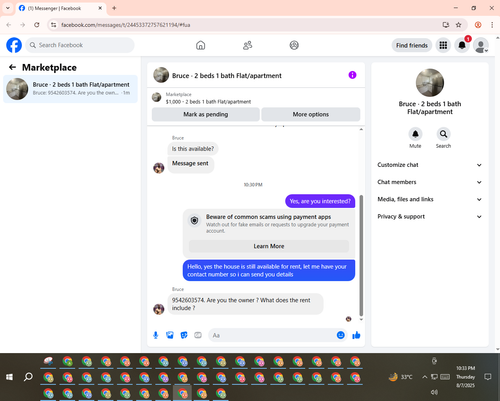Choose a sticker icon

click(184, 335)
